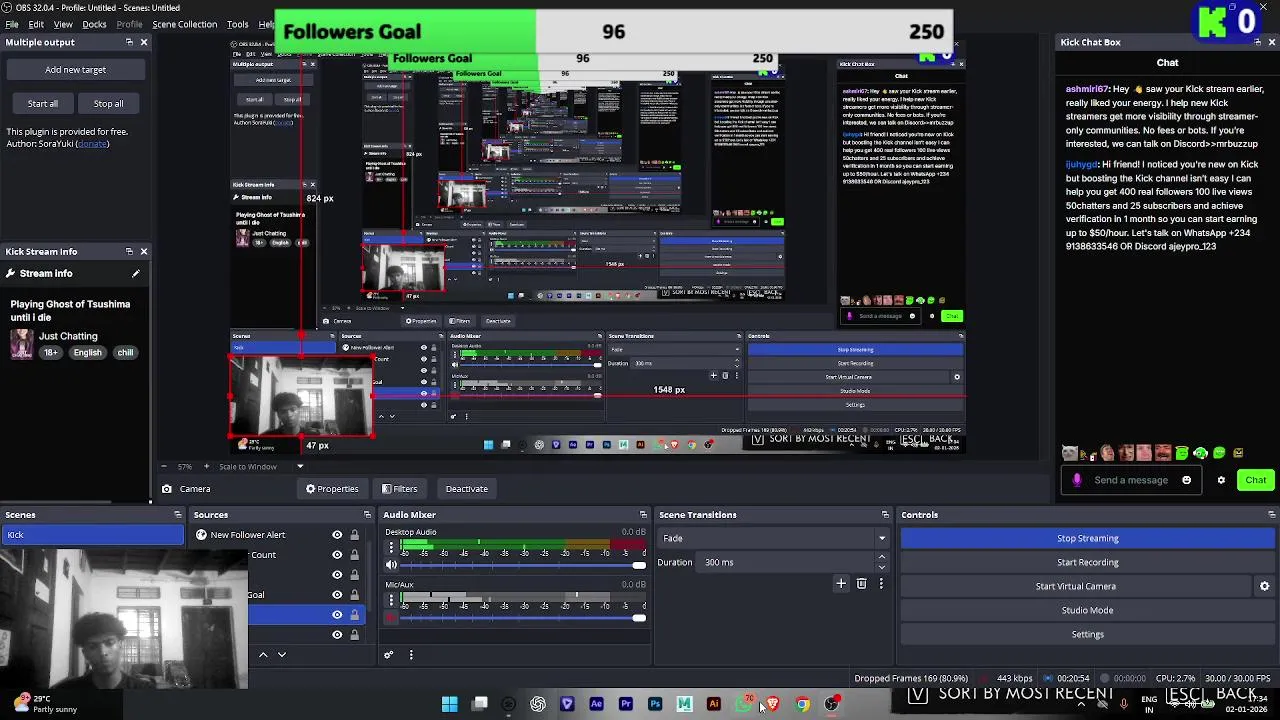1280x720 pixels.
Task: Open Scene Transitions three-dot menu
Action: tap(881, 583)
